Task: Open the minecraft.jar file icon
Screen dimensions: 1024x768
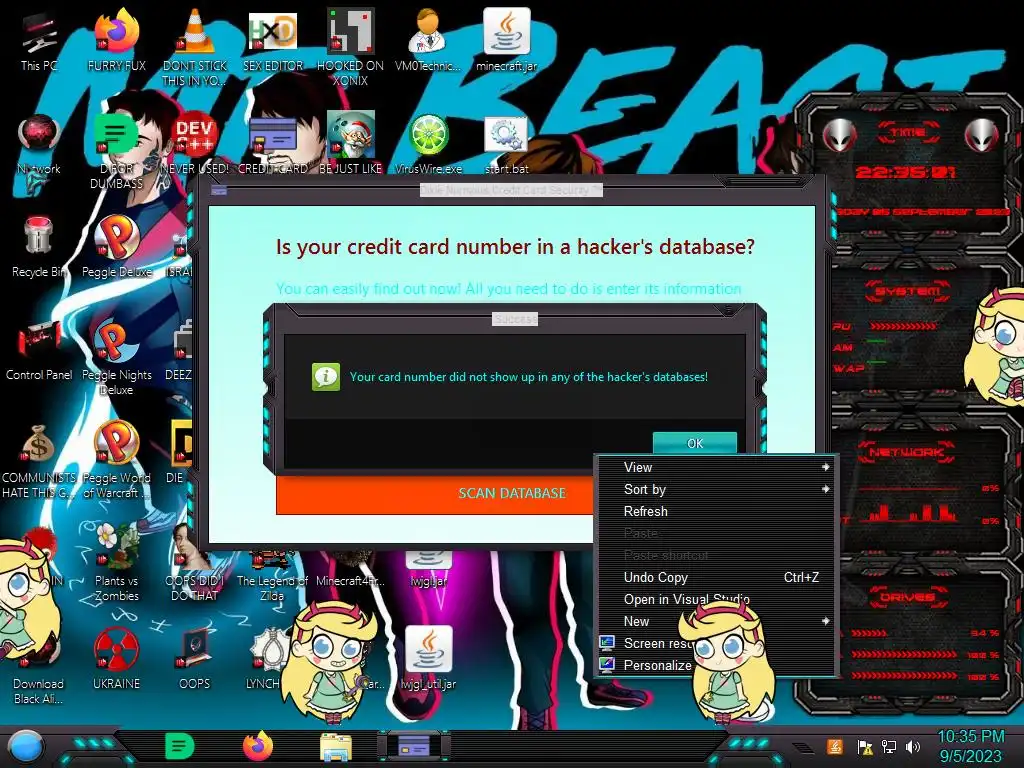Action: point(506,41)
